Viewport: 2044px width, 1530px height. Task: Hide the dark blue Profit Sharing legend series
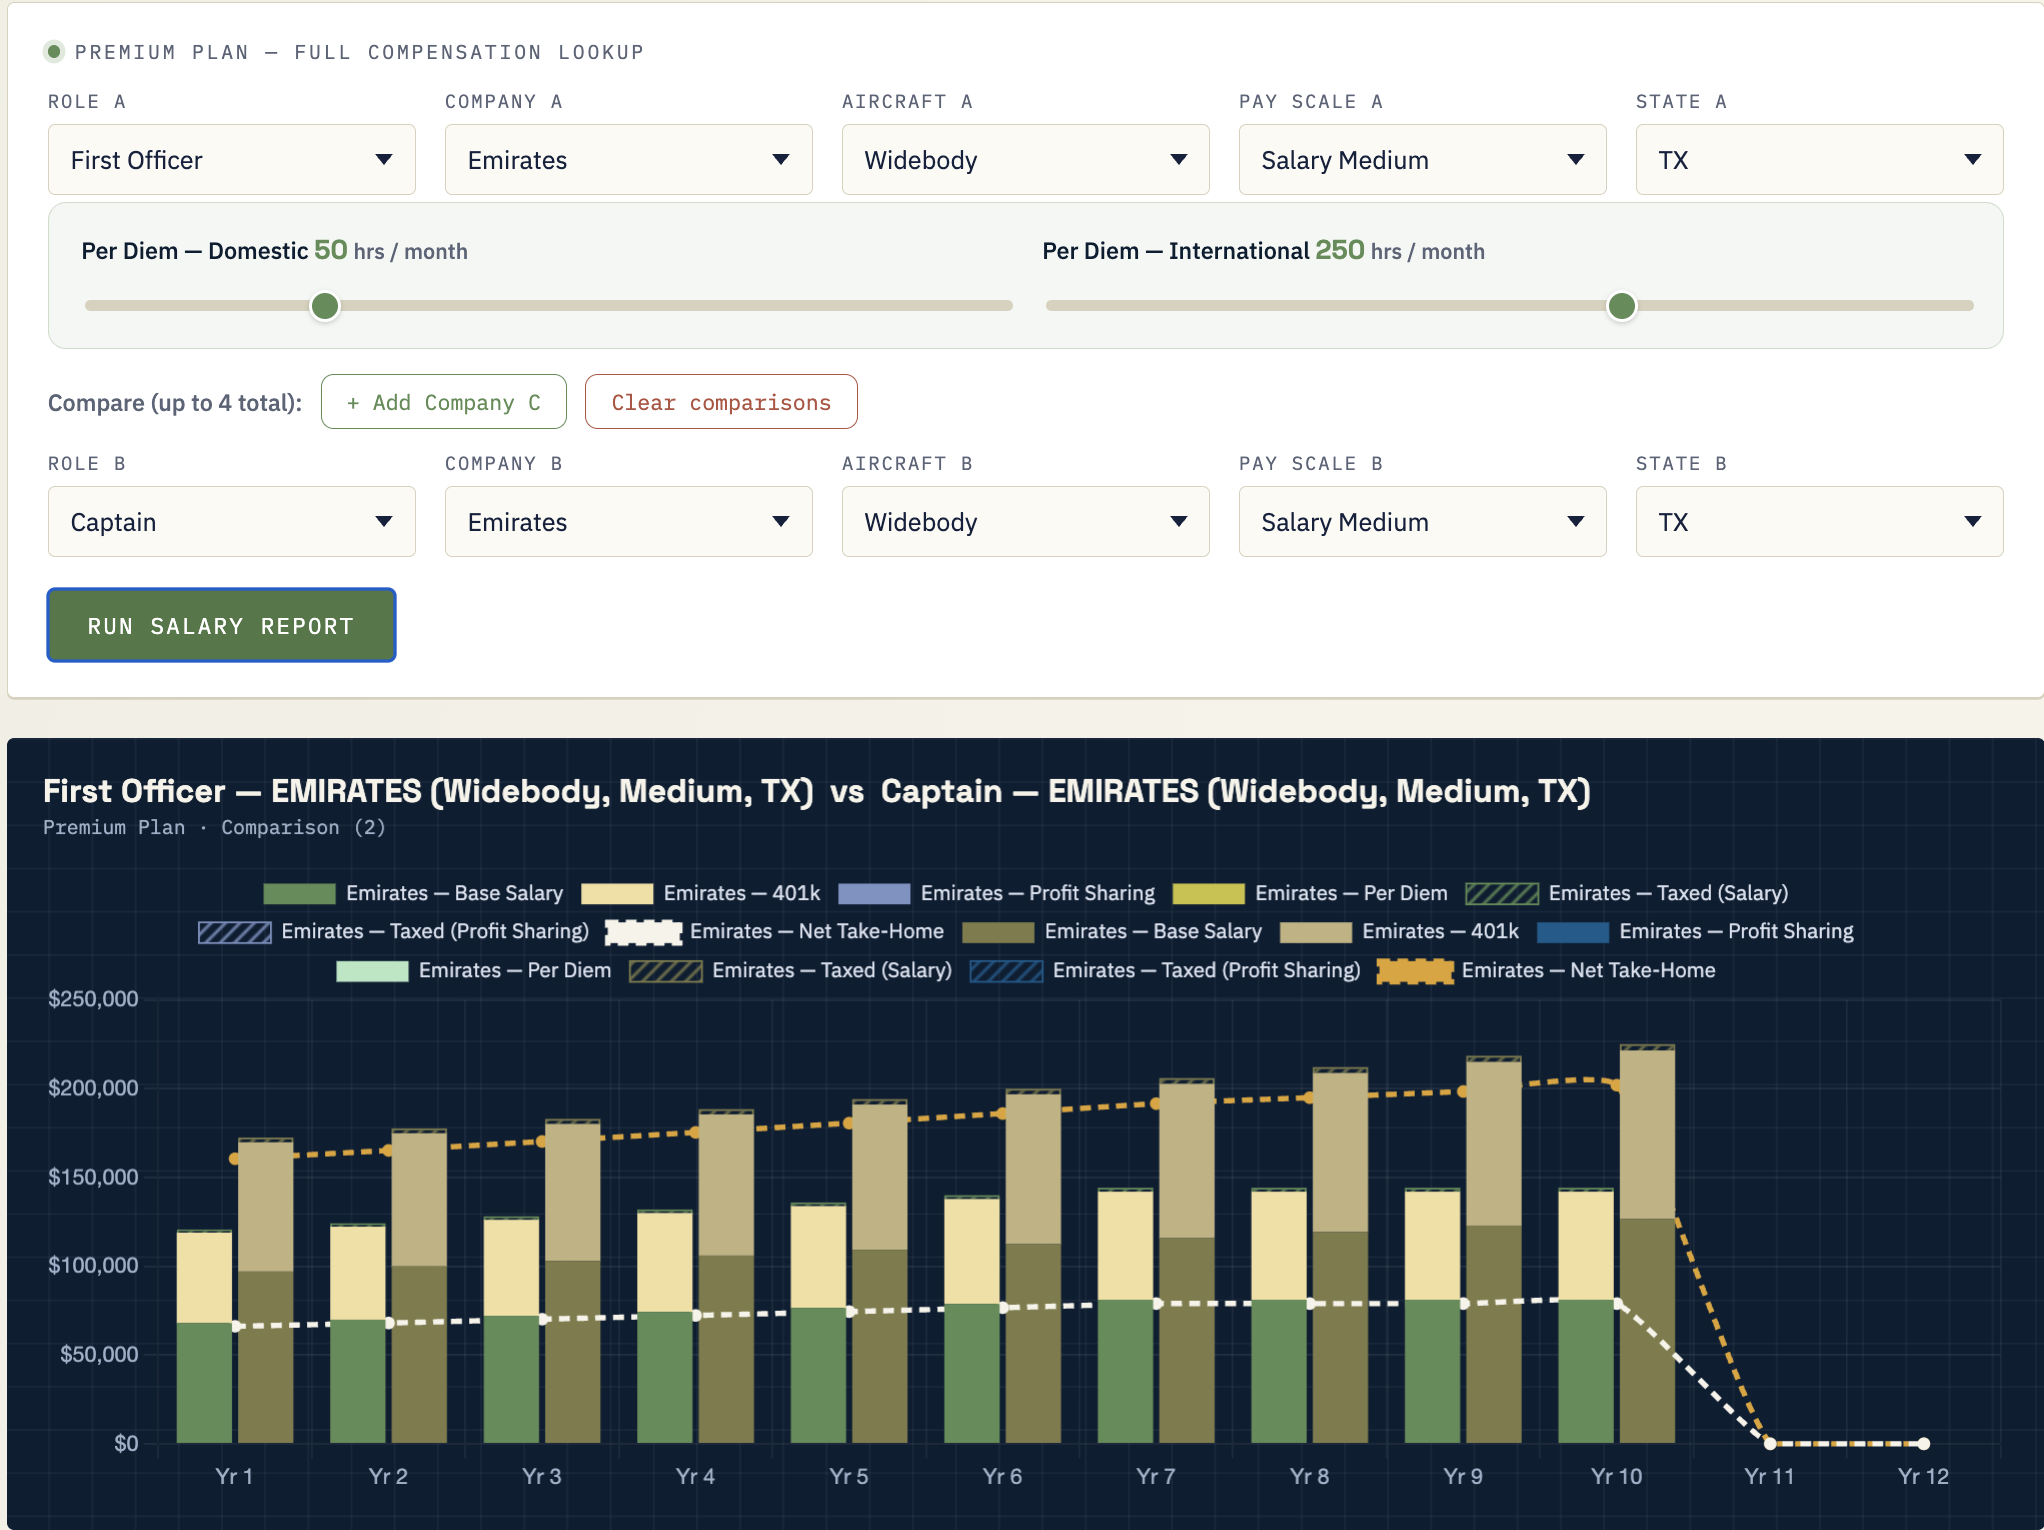point(1695,932)
